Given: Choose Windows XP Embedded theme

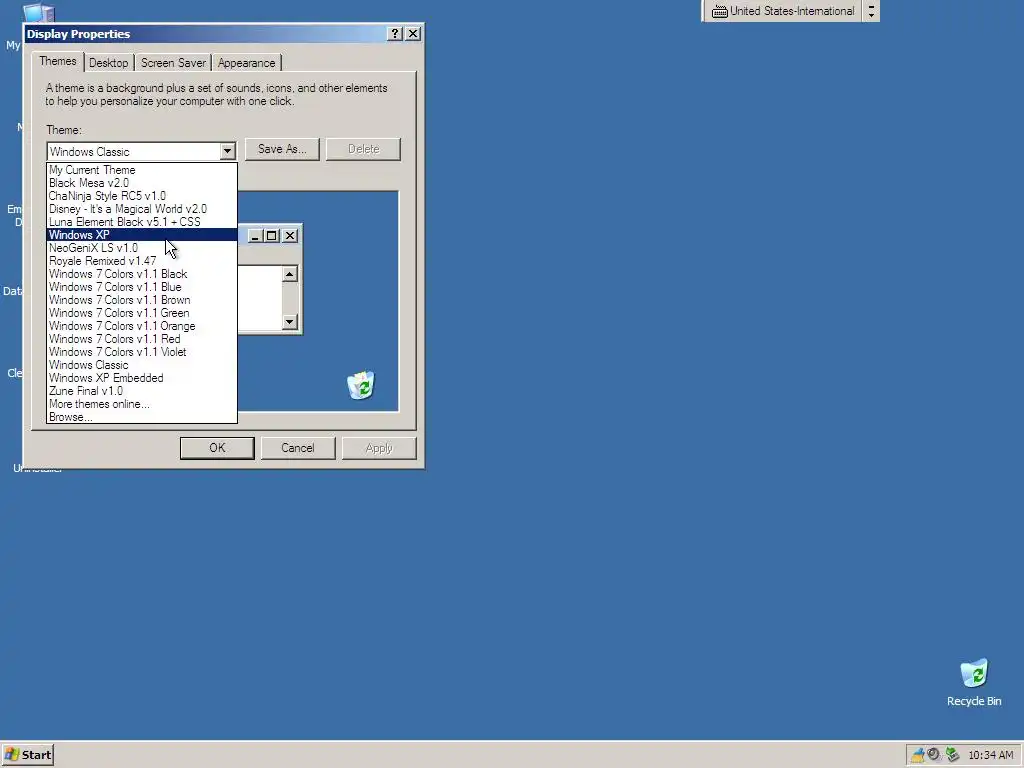Looking at the screenshot, I should 142,378.
